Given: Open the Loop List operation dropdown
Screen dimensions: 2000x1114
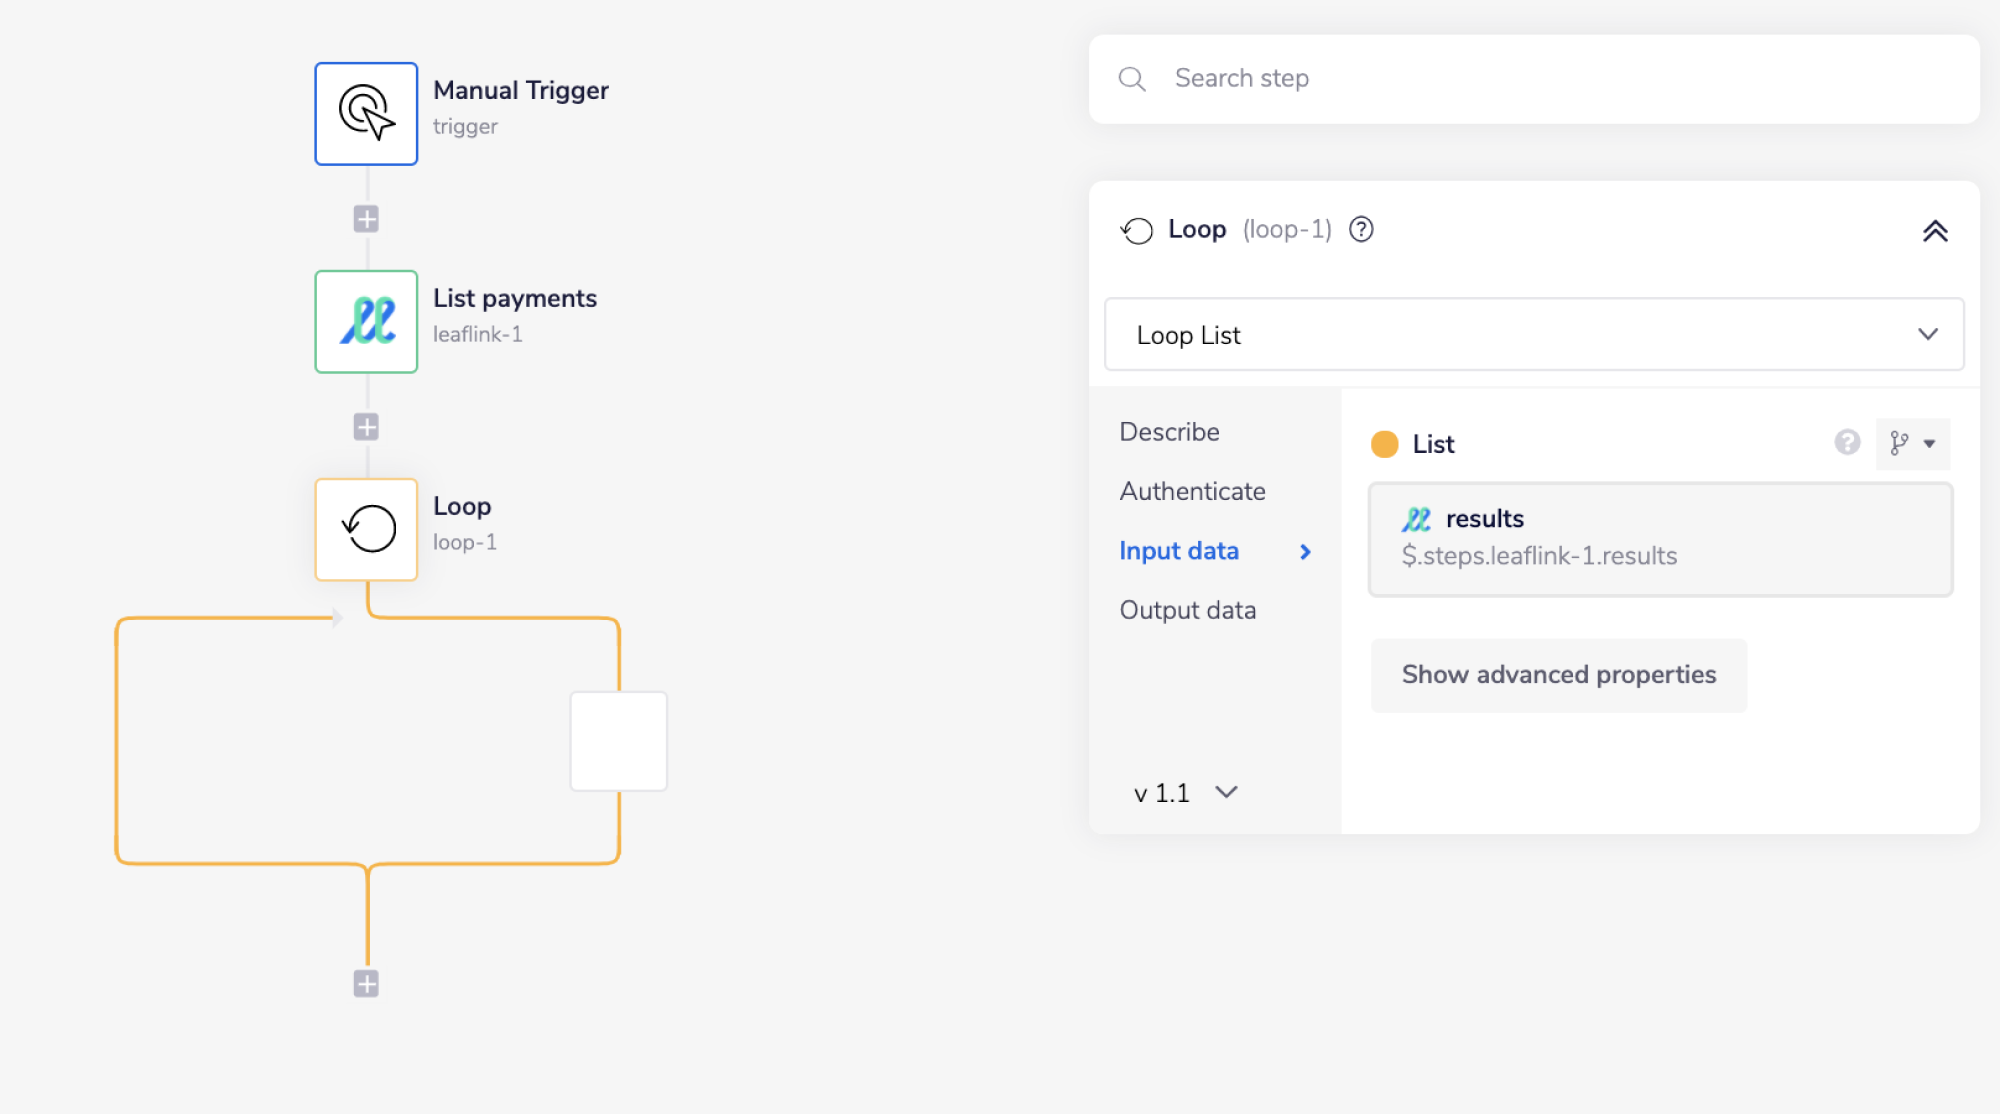Looking at the screenshot, I should click(1533, 335).
